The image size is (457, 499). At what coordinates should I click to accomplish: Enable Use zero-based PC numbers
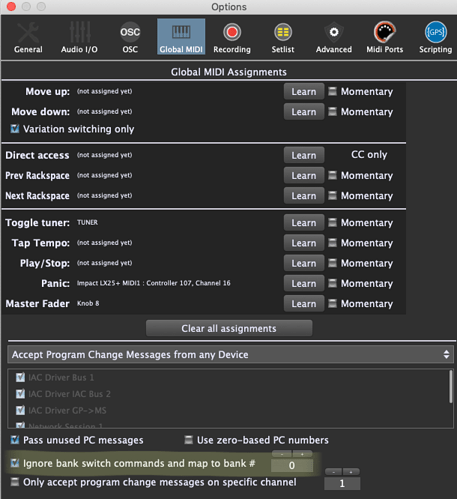pyautogui.click(x=189, y=440)
